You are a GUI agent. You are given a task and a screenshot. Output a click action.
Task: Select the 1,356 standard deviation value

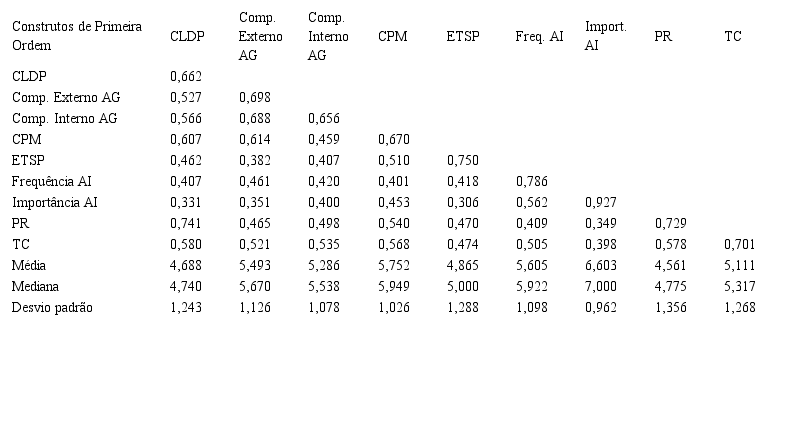tap(670, 307)
